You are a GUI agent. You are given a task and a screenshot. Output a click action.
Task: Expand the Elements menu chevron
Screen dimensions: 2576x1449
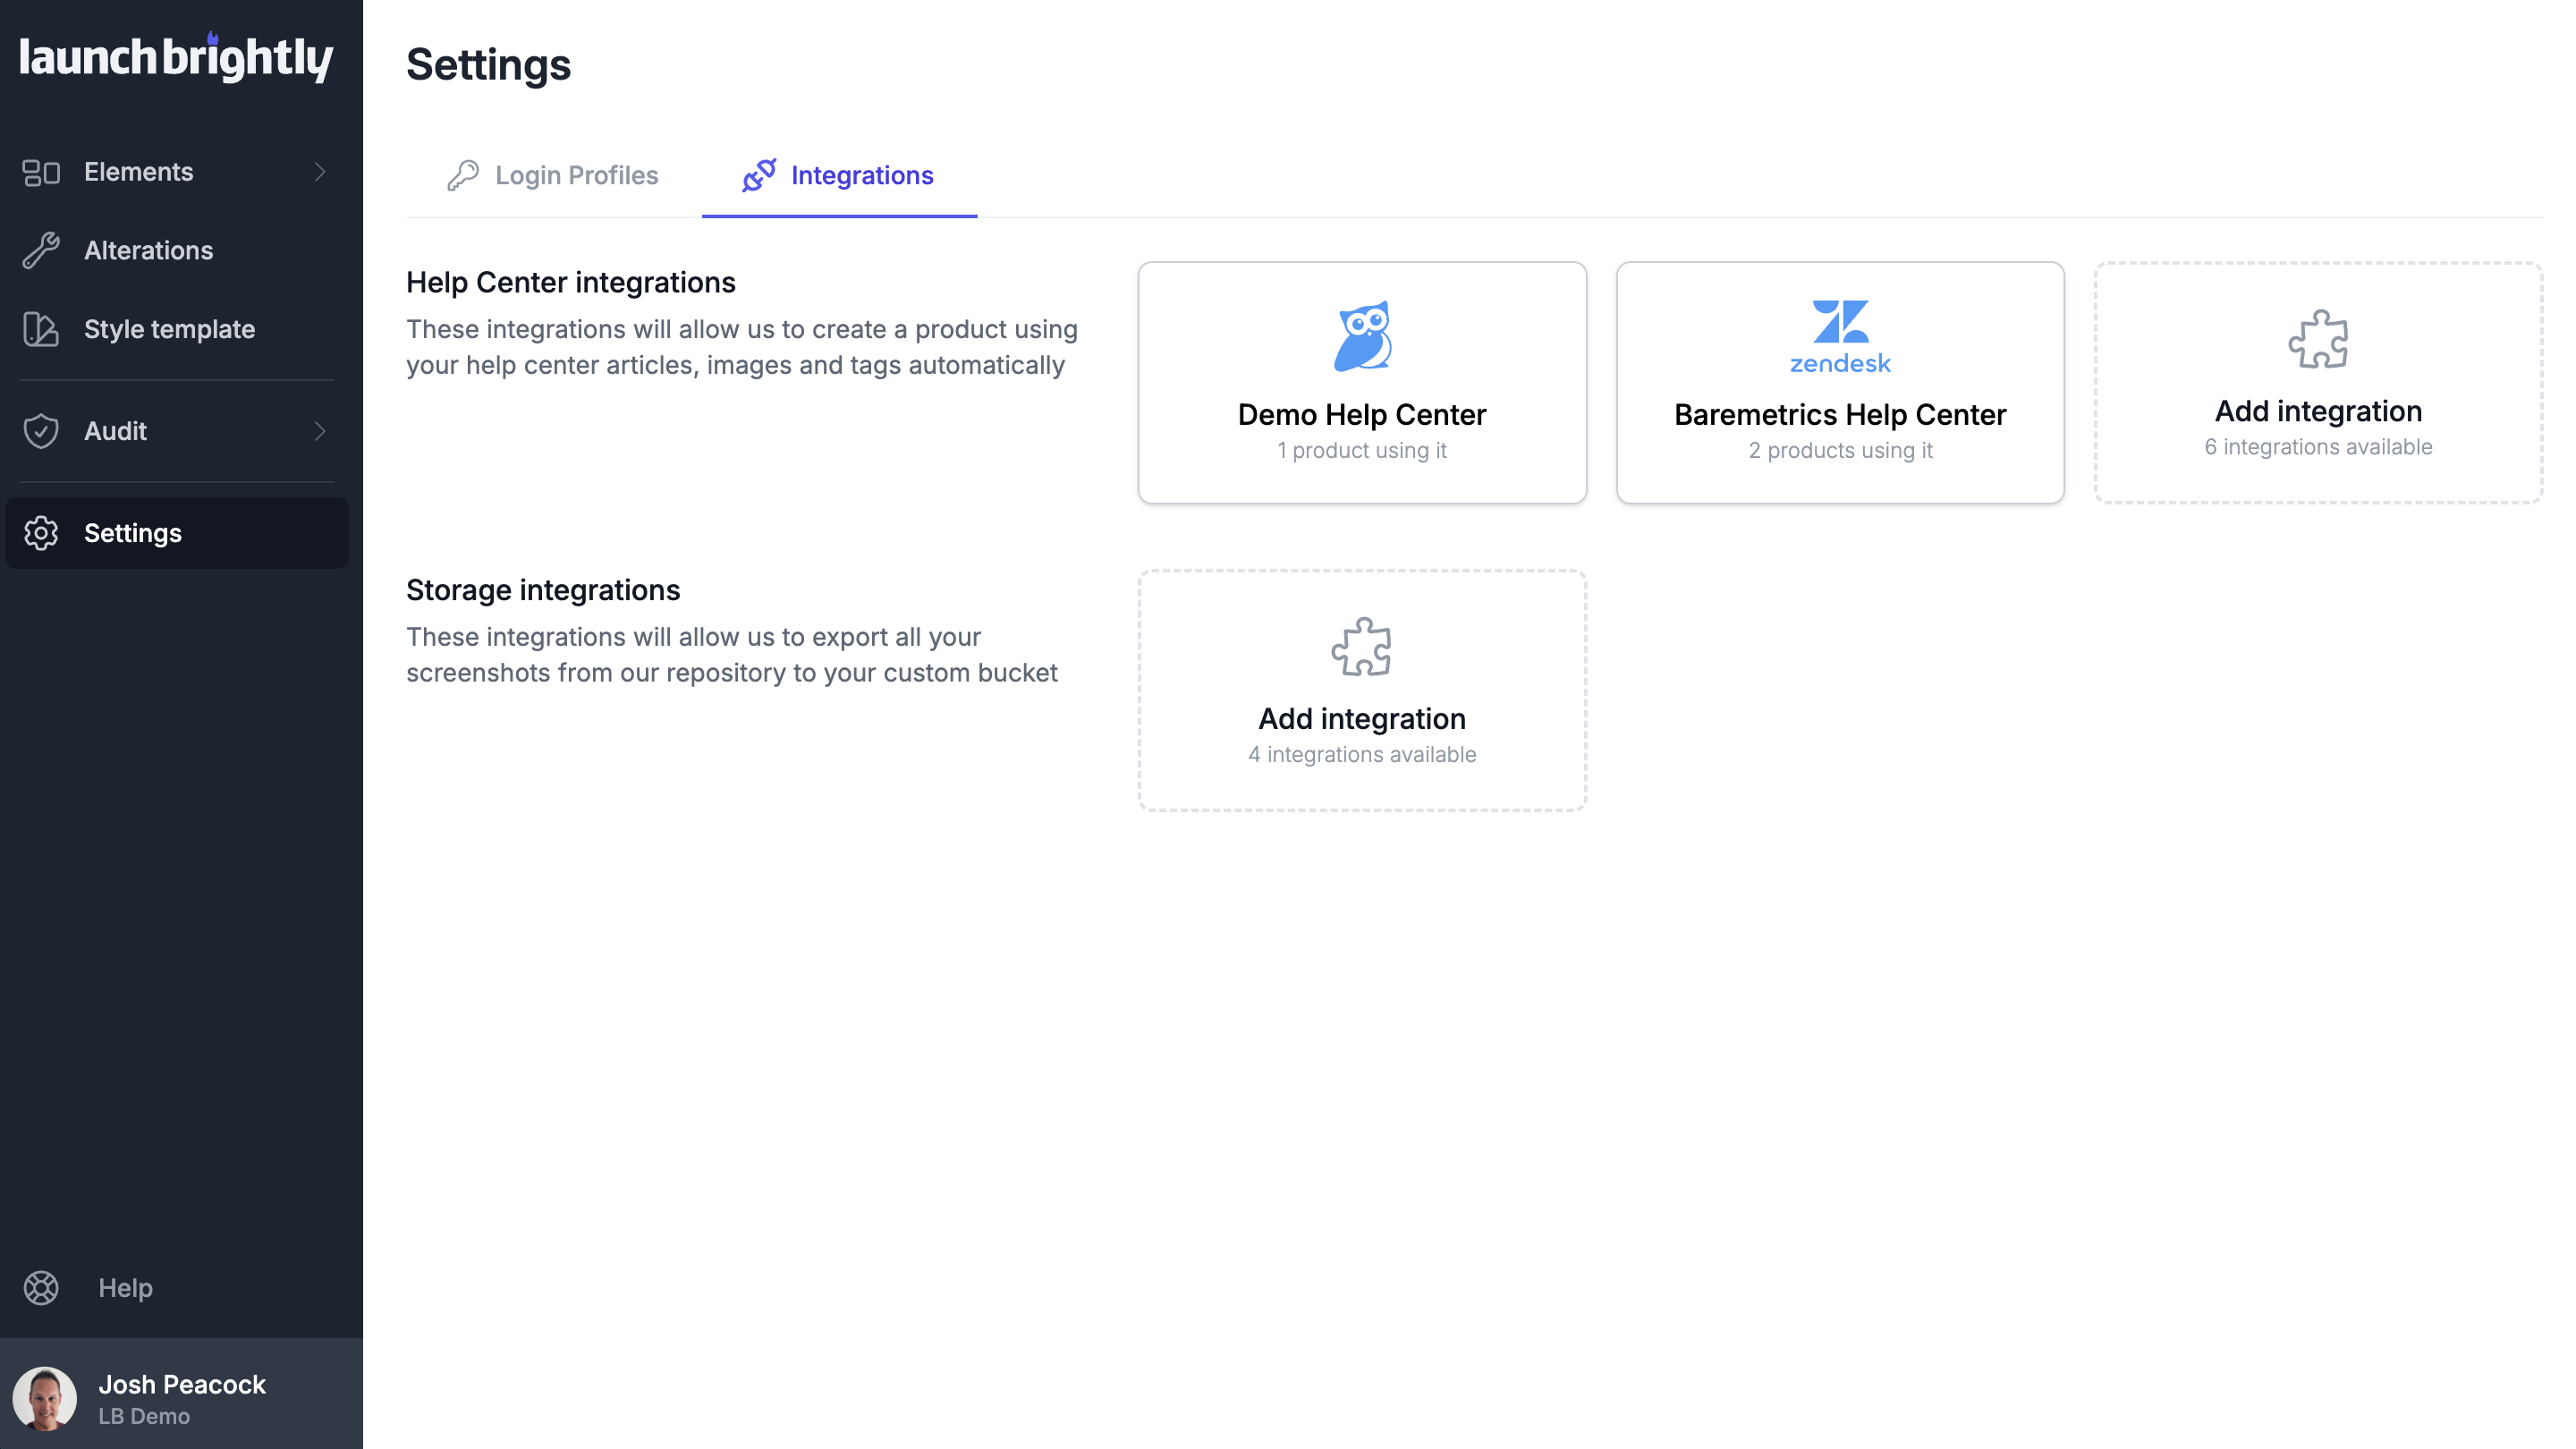tap(320, 172)
